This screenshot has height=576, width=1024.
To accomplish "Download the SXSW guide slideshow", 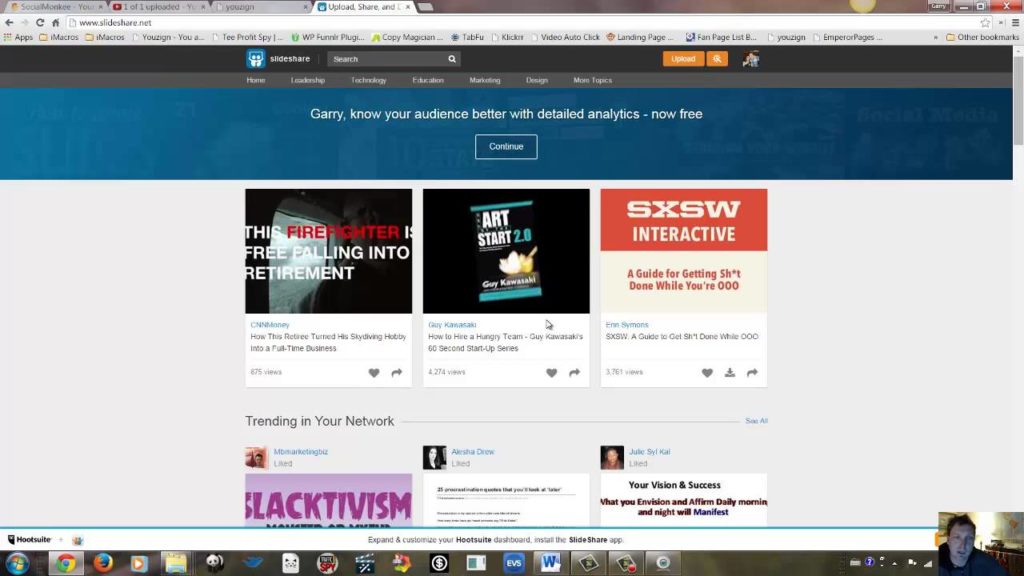I will (729, 372).
